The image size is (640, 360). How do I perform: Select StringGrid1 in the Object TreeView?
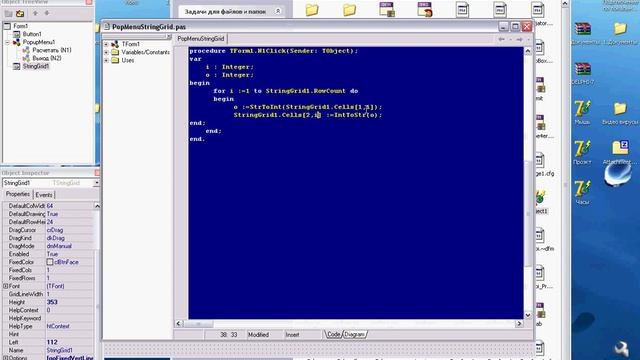(36, 66)
